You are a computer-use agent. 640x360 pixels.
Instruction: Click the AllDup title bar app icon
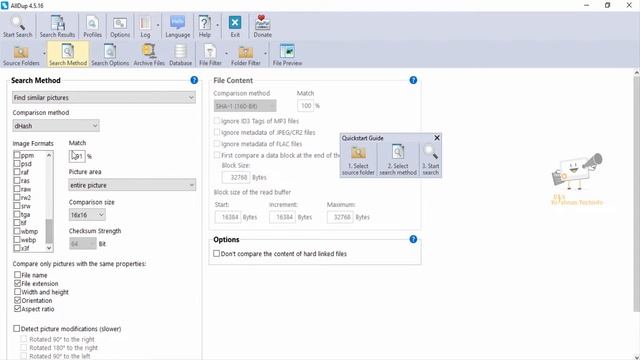(4, 5)
